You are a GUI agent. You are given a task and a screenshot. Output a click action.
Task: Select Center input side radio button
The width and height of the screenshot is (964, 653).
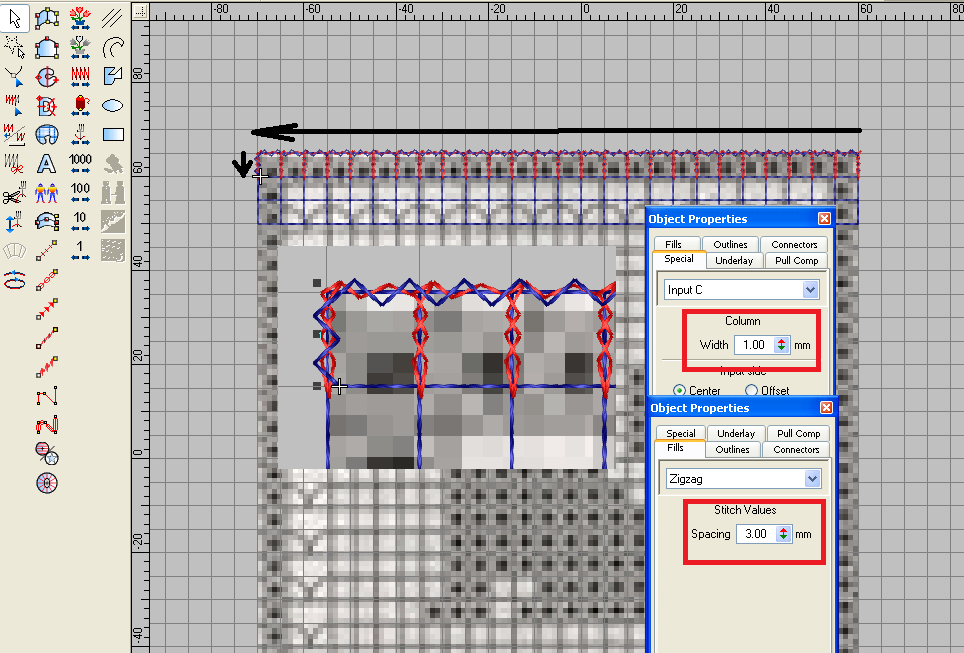[680, 391]
